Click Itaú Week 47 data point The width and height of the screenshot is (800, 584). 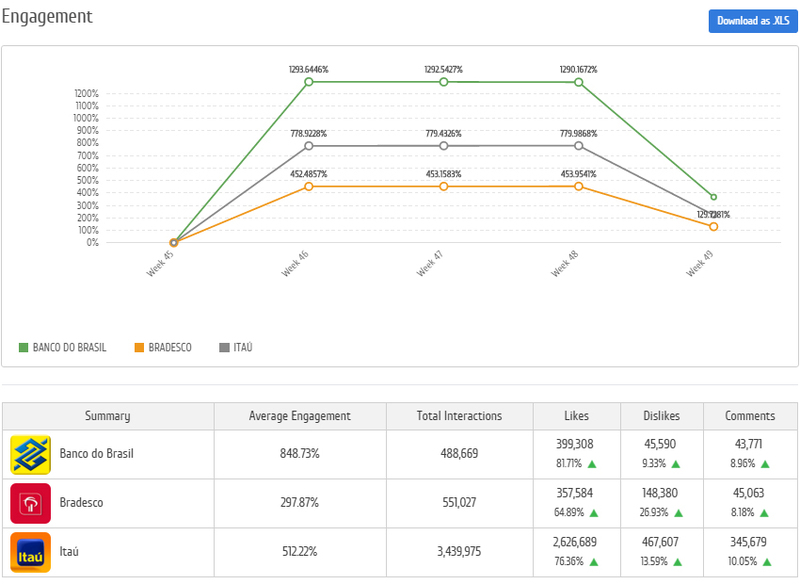(x=443, y=146)
